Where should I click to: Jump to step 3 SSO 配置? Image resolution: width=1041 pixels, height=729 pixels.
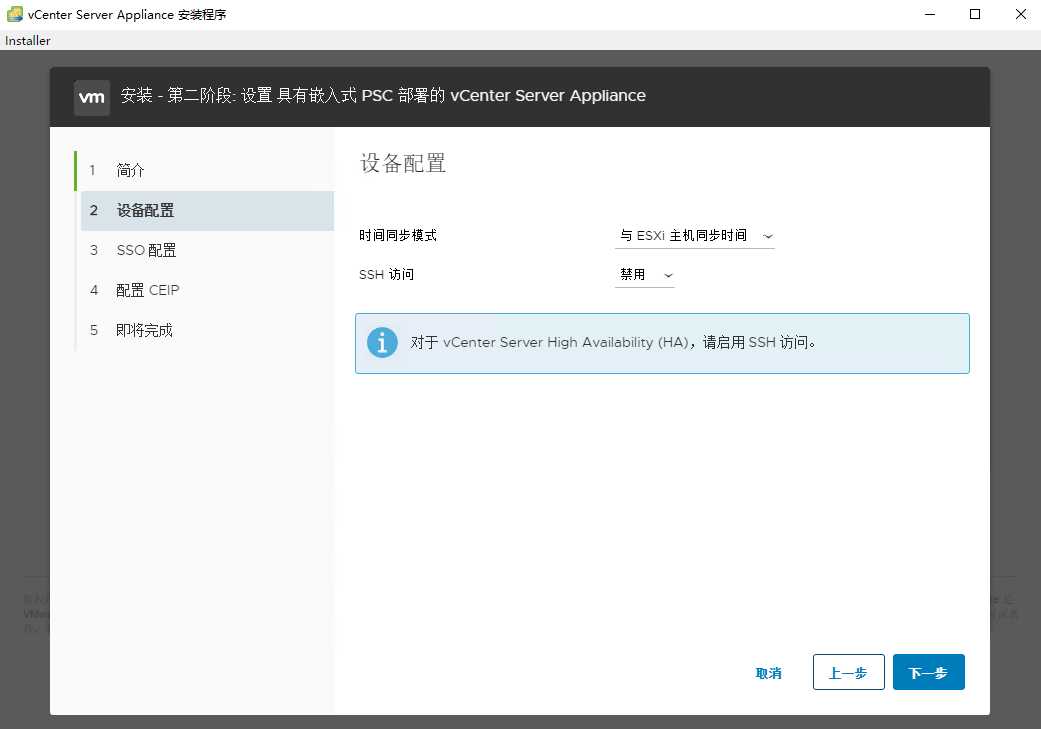click(146, 250)
